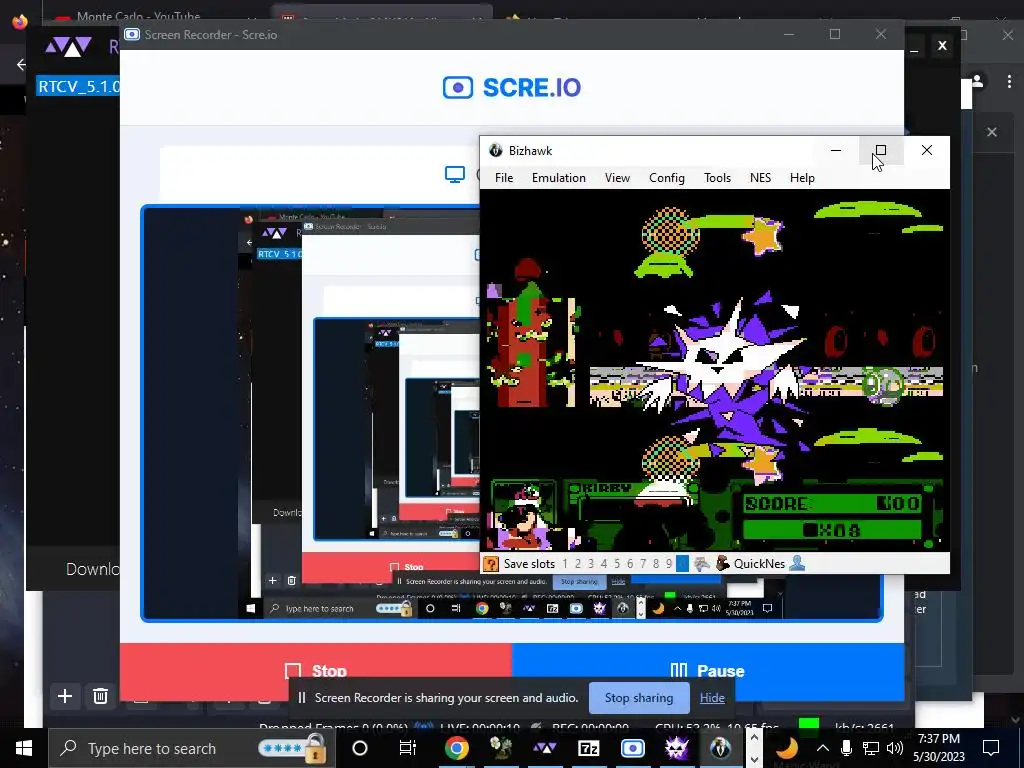This screenshot has width=1024, height=768.
Task: Click the QuickNes core icon
Action: coord(722,564)
